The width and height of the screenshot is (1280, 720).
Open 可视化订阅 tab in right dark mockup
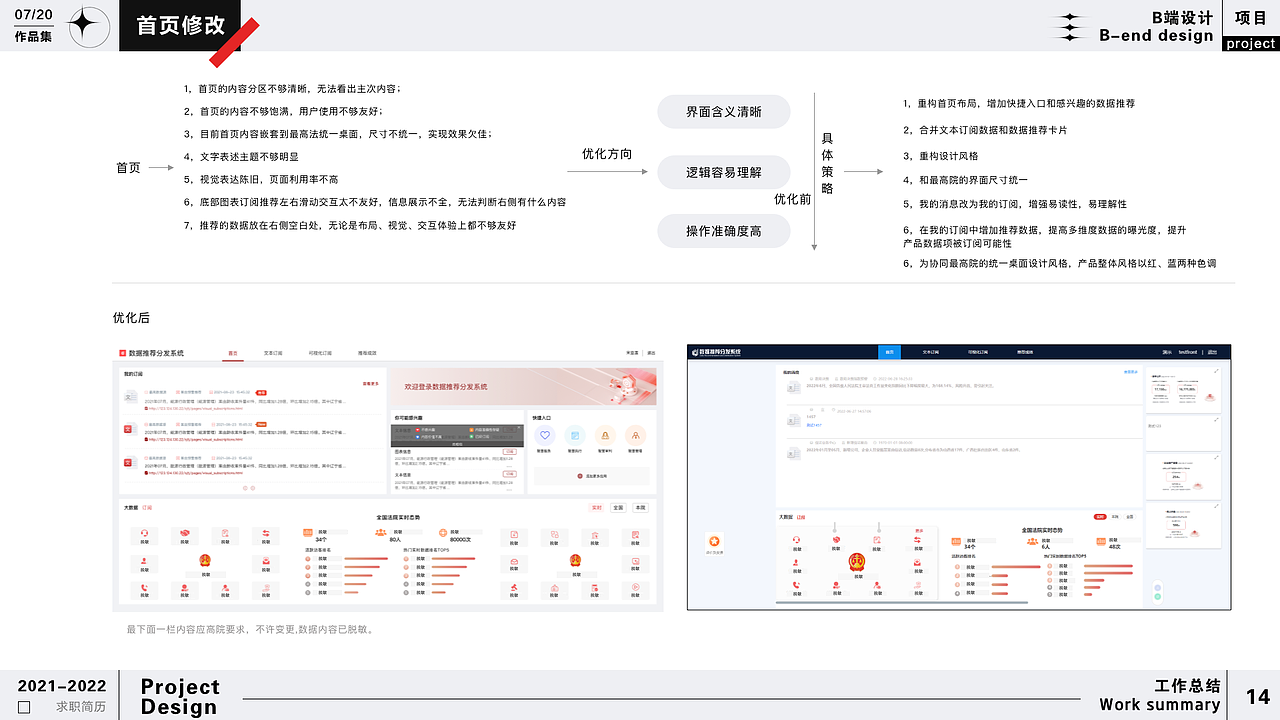pos(977,352)
